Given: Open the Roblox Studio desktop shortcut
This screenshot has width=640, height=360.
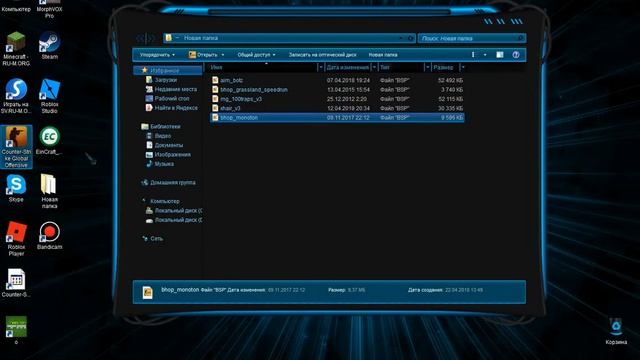Looking at the screenshot, I should pyautogui.click(x=49, y=96).
